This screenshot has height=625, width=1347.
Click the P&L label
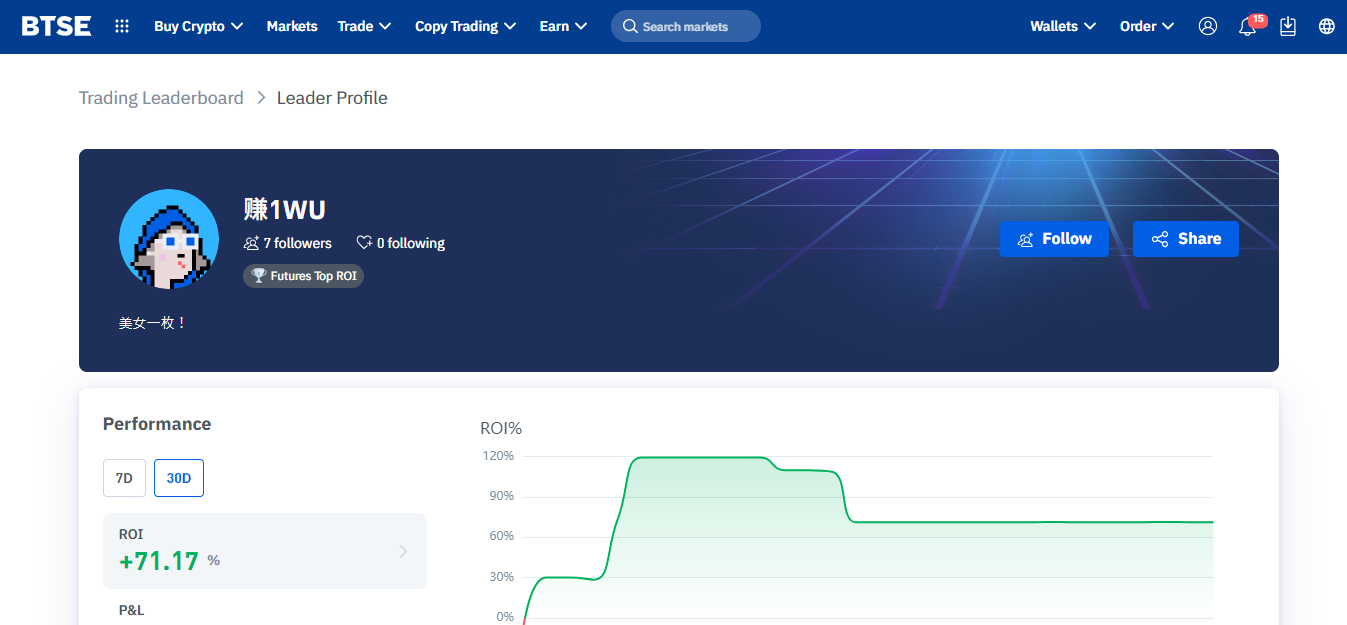[x=131, y=610]
